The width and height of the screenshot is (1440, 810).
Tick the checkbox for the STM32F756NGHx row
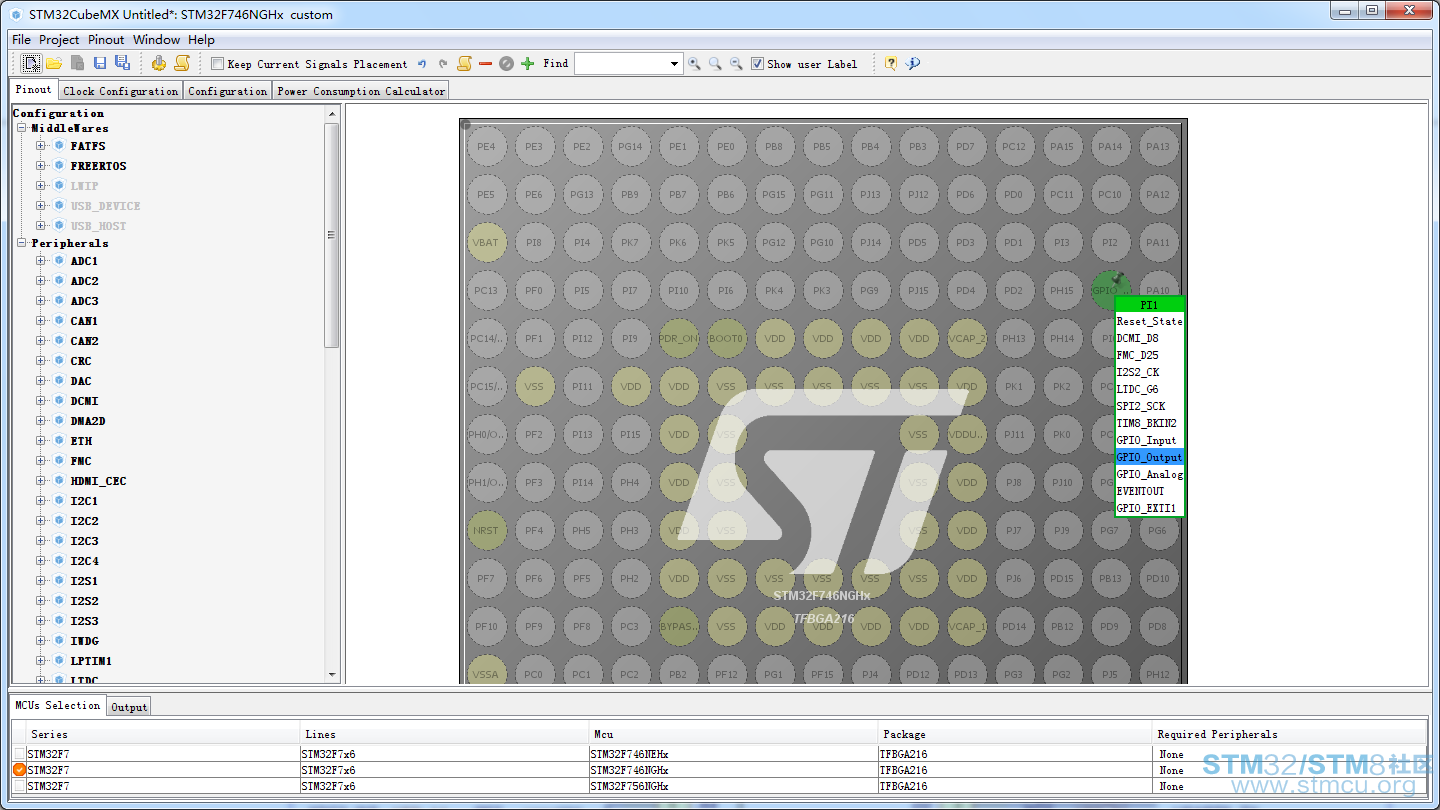(x=20, y=786)
